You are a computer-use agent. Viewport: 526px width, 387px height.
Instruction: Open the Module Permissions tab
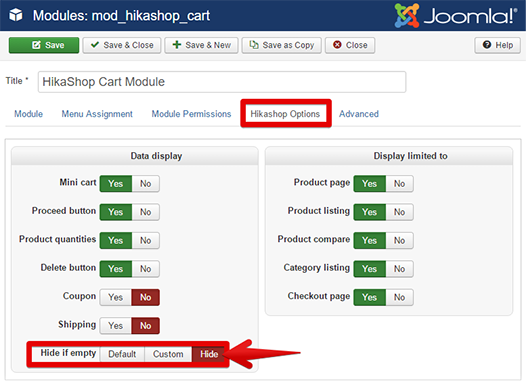click(191, 114)
